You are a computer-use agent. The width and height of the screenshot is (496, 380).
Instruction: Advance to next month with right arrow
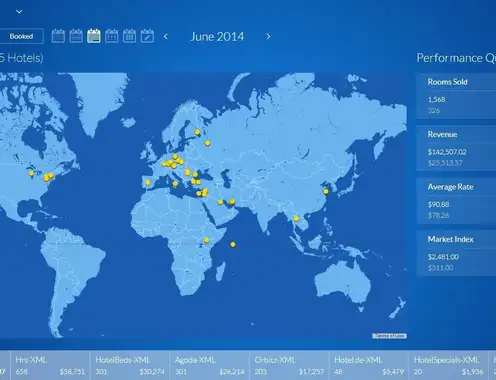[x=268, y=36]
